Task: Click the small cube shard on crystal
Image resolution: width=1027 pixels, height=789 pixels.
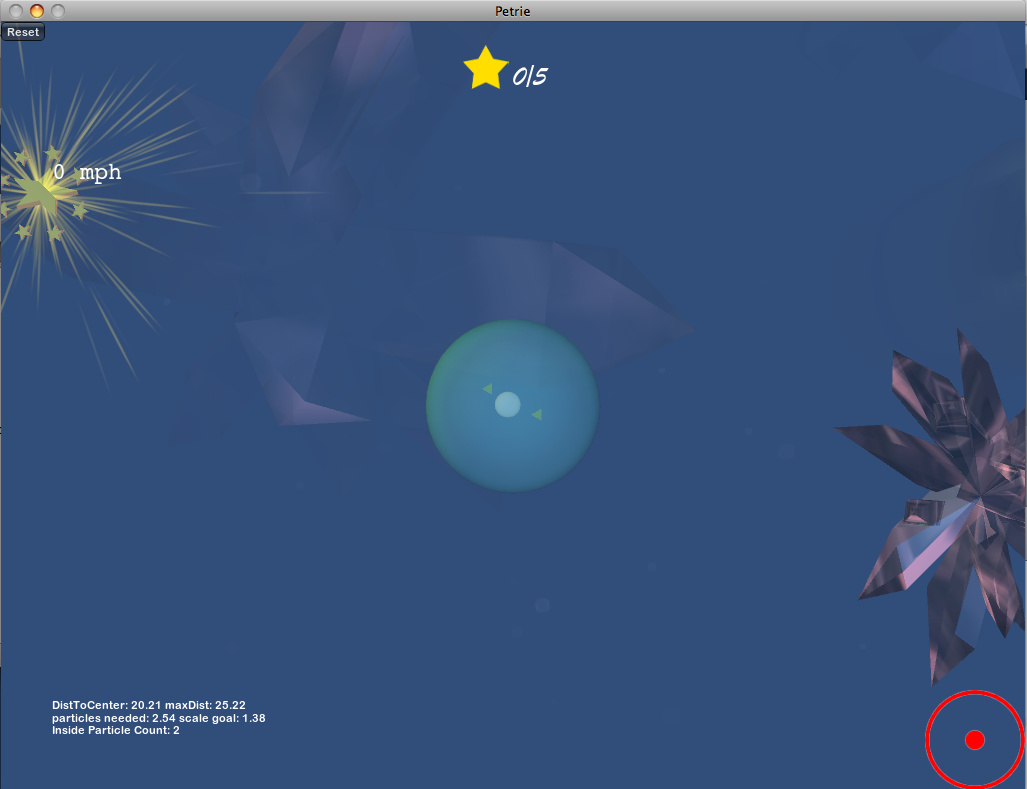Action: (x=923, y=511)
